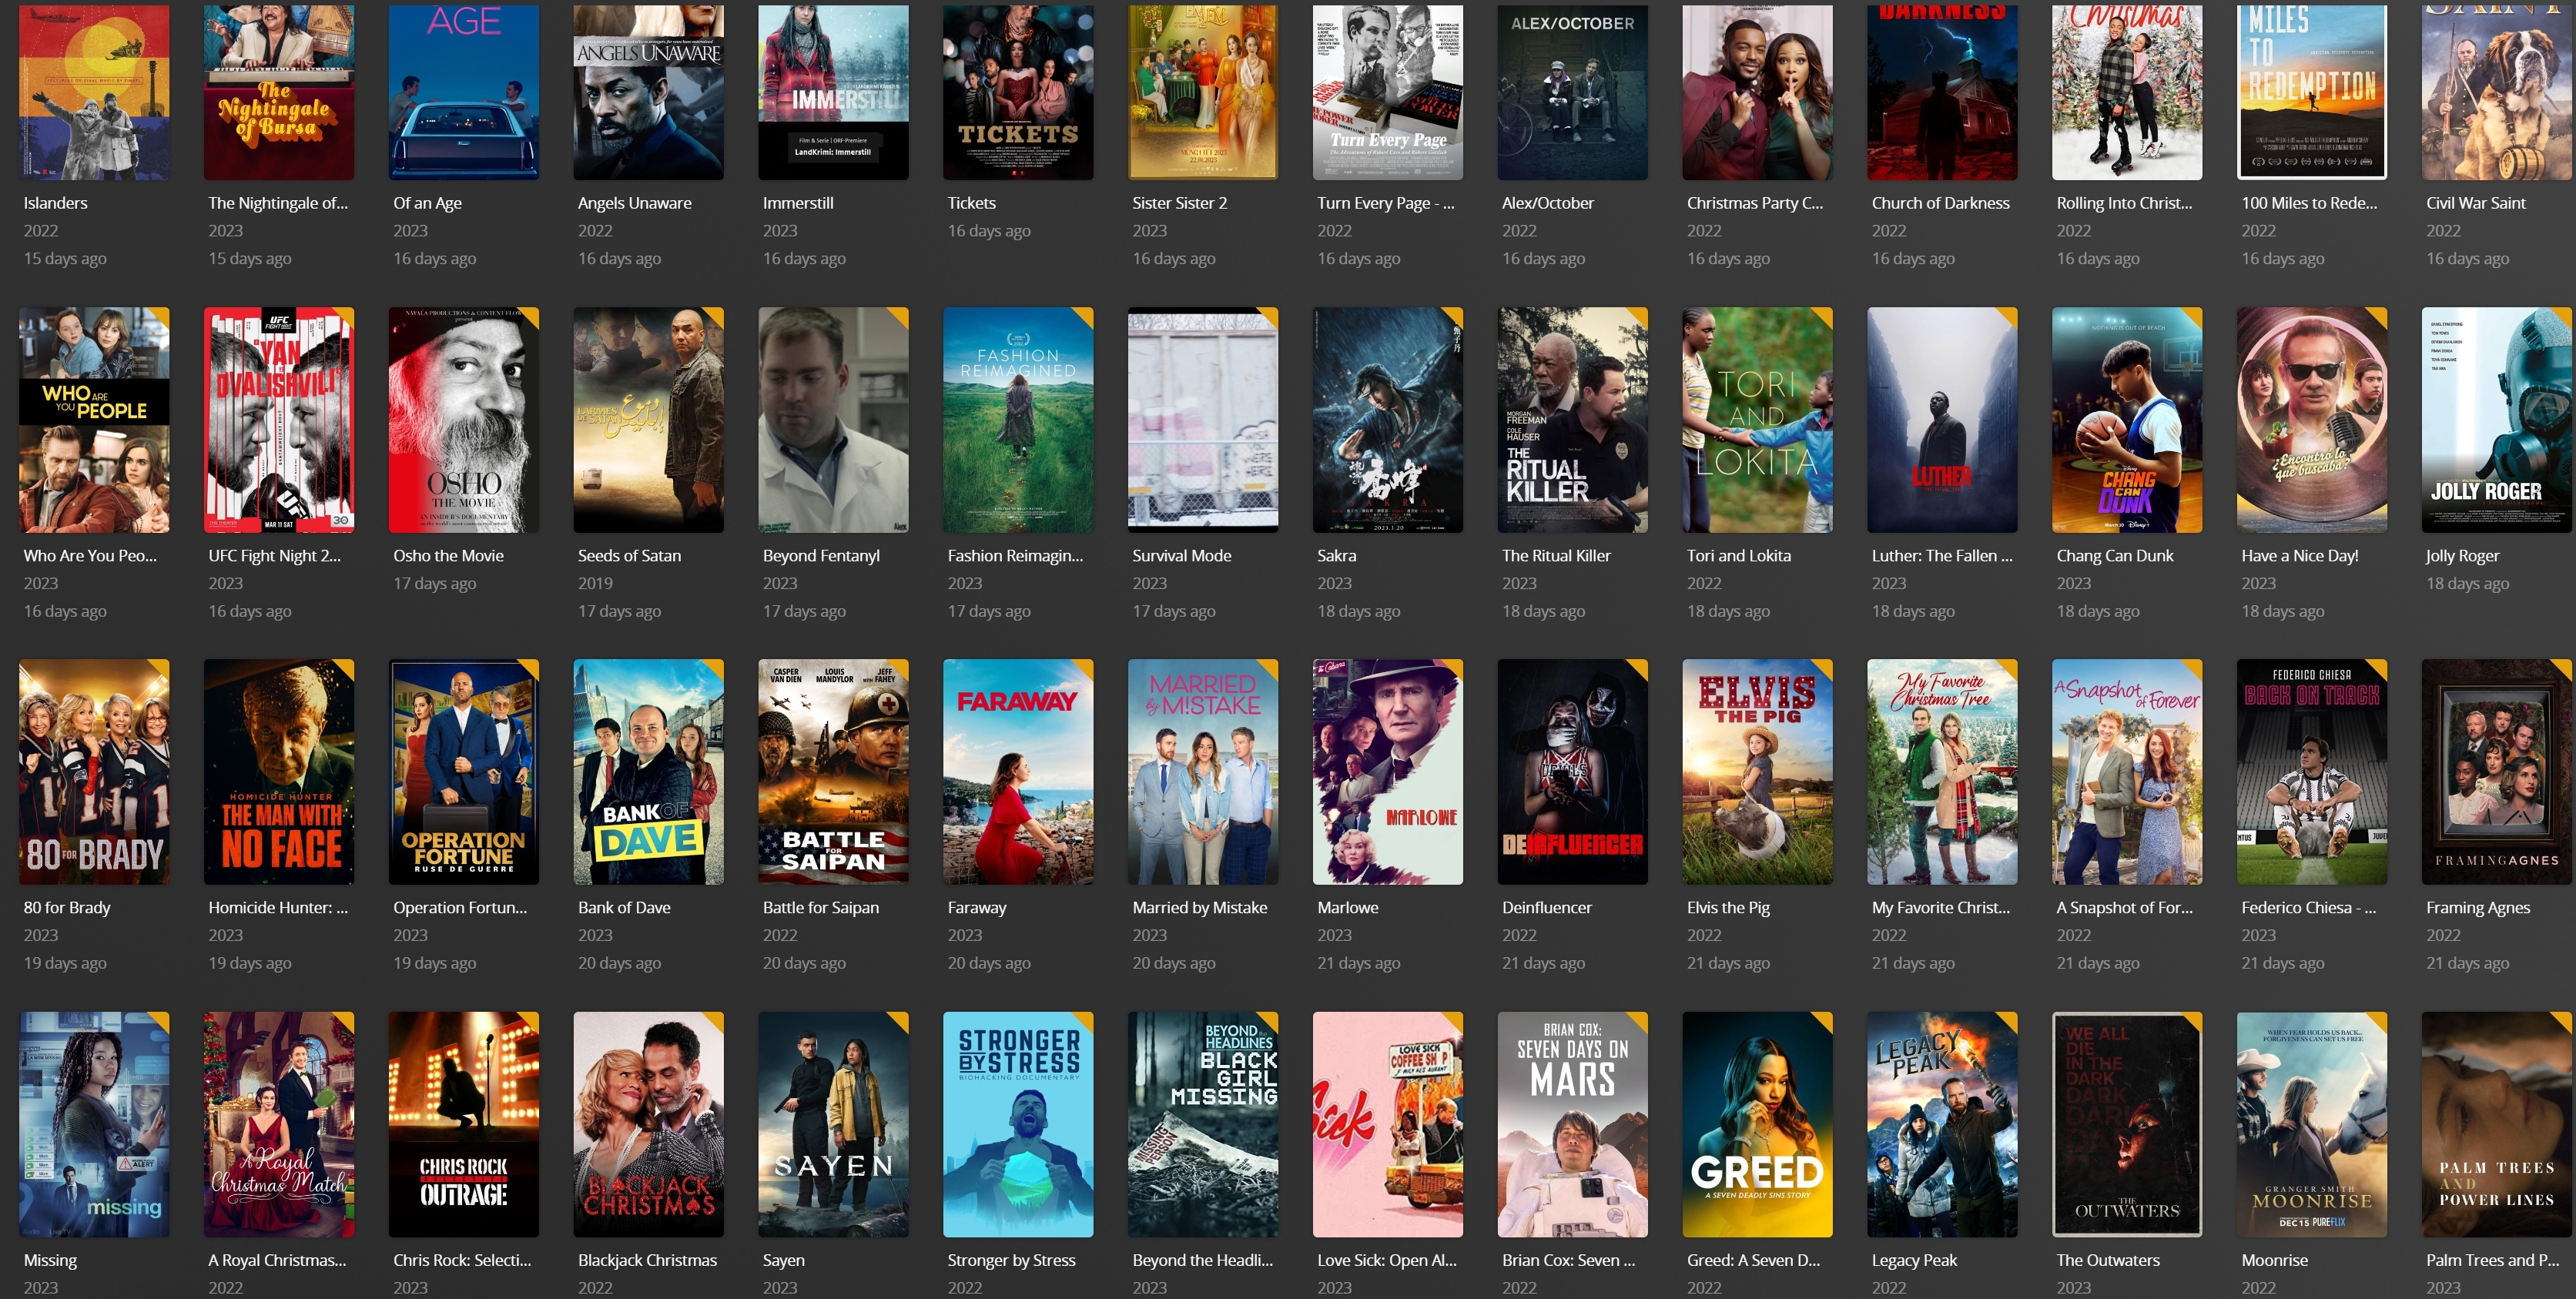Viewport: 2576px width, 1299px height.
Task: Click the Faraway movie poster
Action: 1018,772
